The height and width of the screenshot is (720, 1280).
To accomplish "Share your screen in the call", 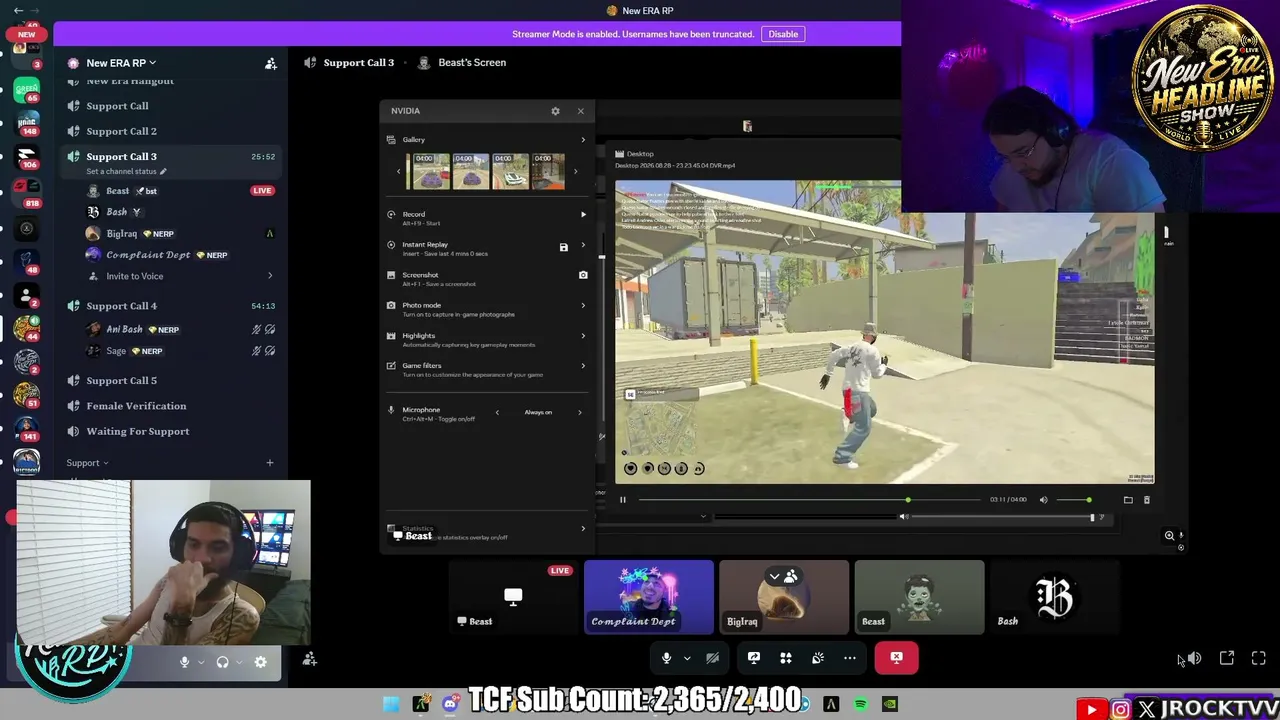I will pos(754,658).
